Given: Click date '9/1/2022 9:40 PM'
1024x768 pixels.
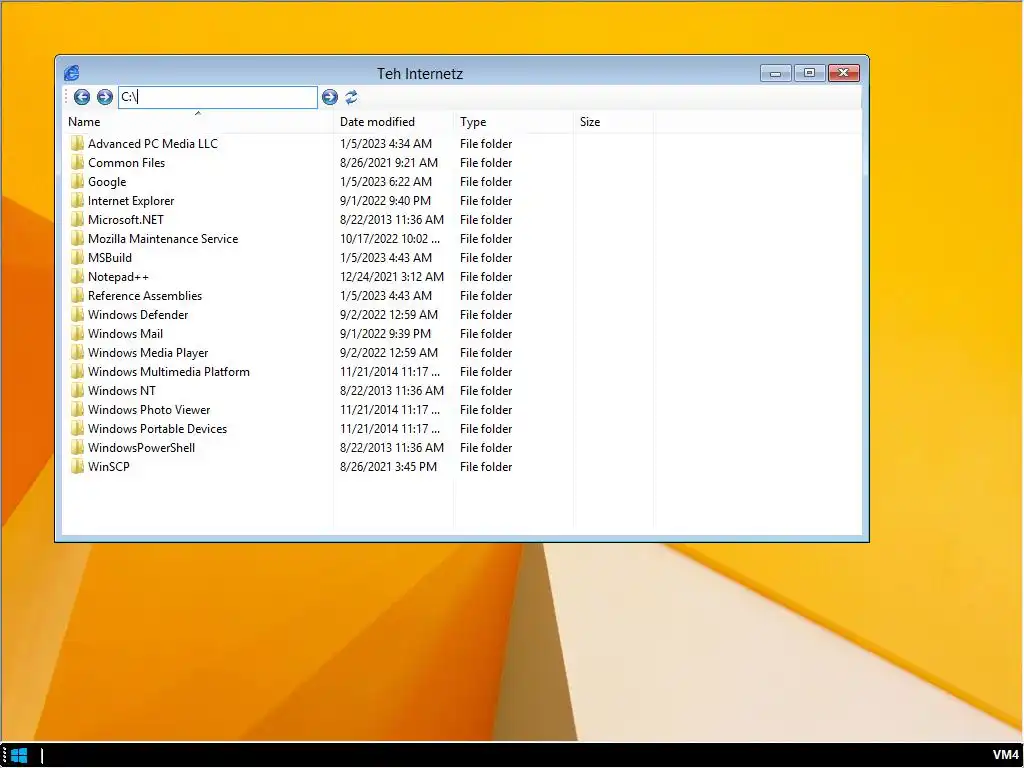Looking at the screenshot, I should click(x=385, y=200).
